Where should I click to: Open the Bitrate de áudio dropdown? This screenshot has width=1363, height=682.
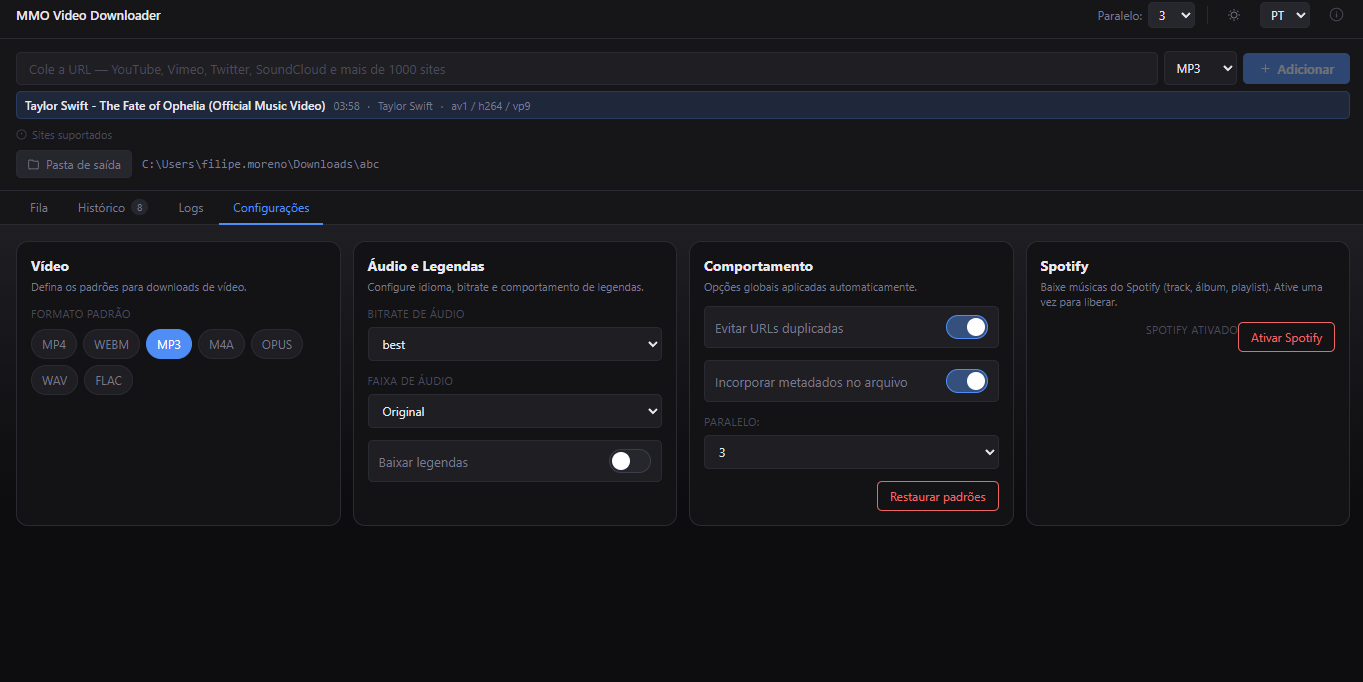[x=515, y=344]
